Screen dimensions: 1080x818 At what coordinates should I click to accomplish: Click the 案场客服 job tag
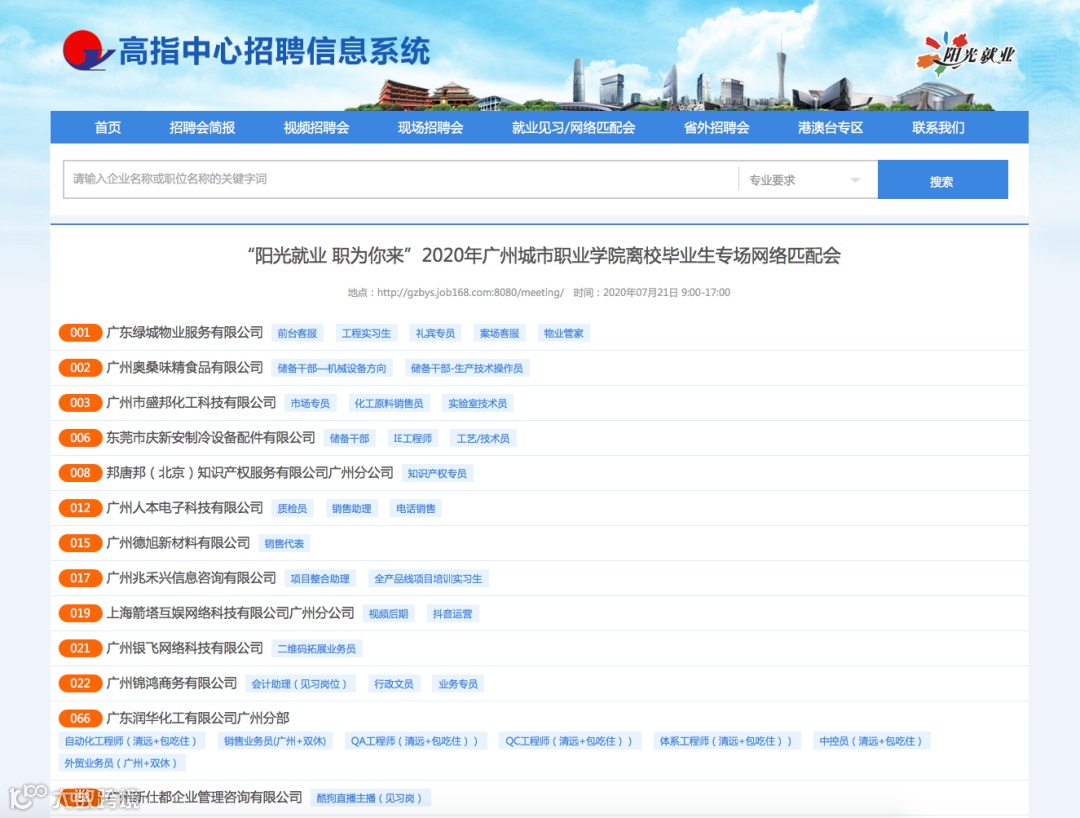point(499,333)
